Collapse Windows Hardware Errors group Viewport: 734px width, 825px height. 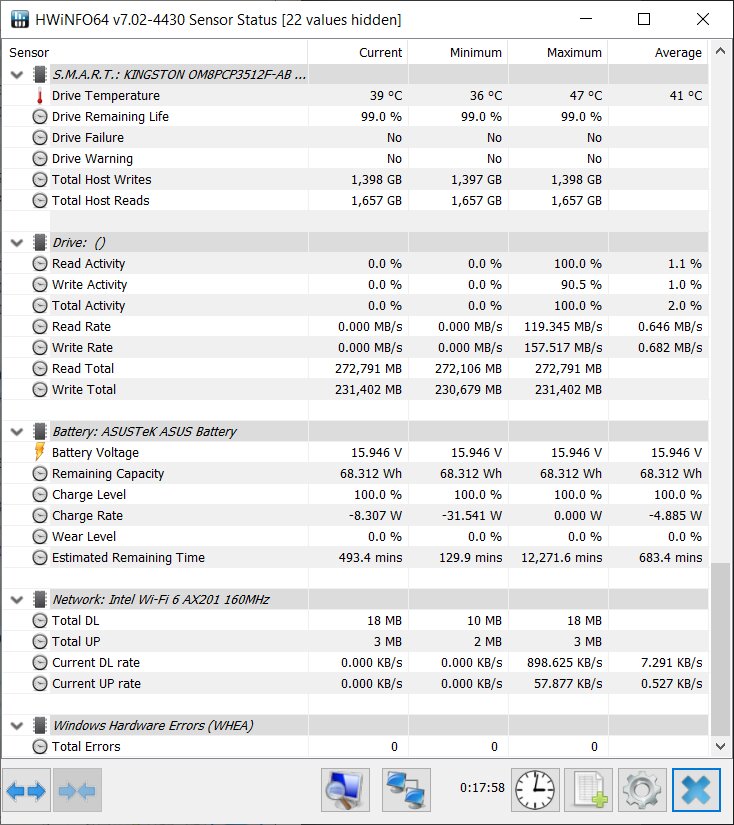click(x=17, y=726)
